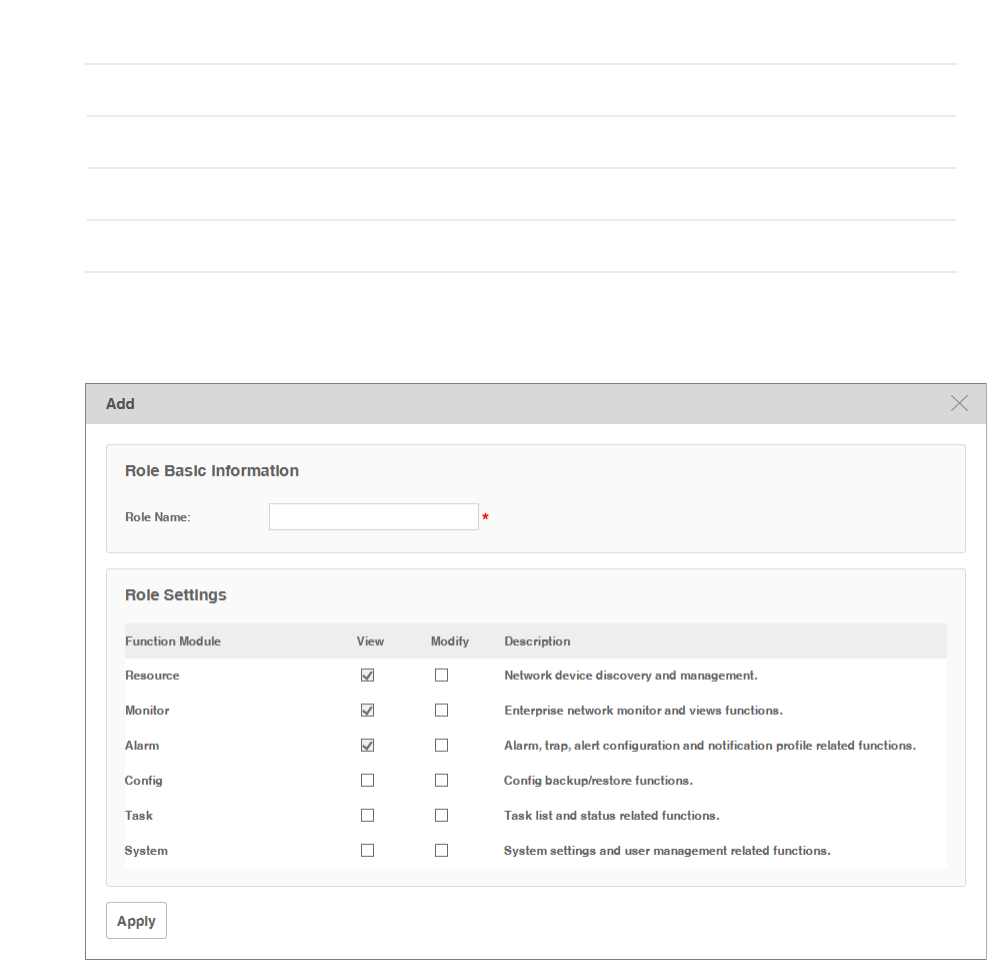This screenshot has width=987, height=960.
Task: Click the Description column header
Action: [x=537, y=641]
